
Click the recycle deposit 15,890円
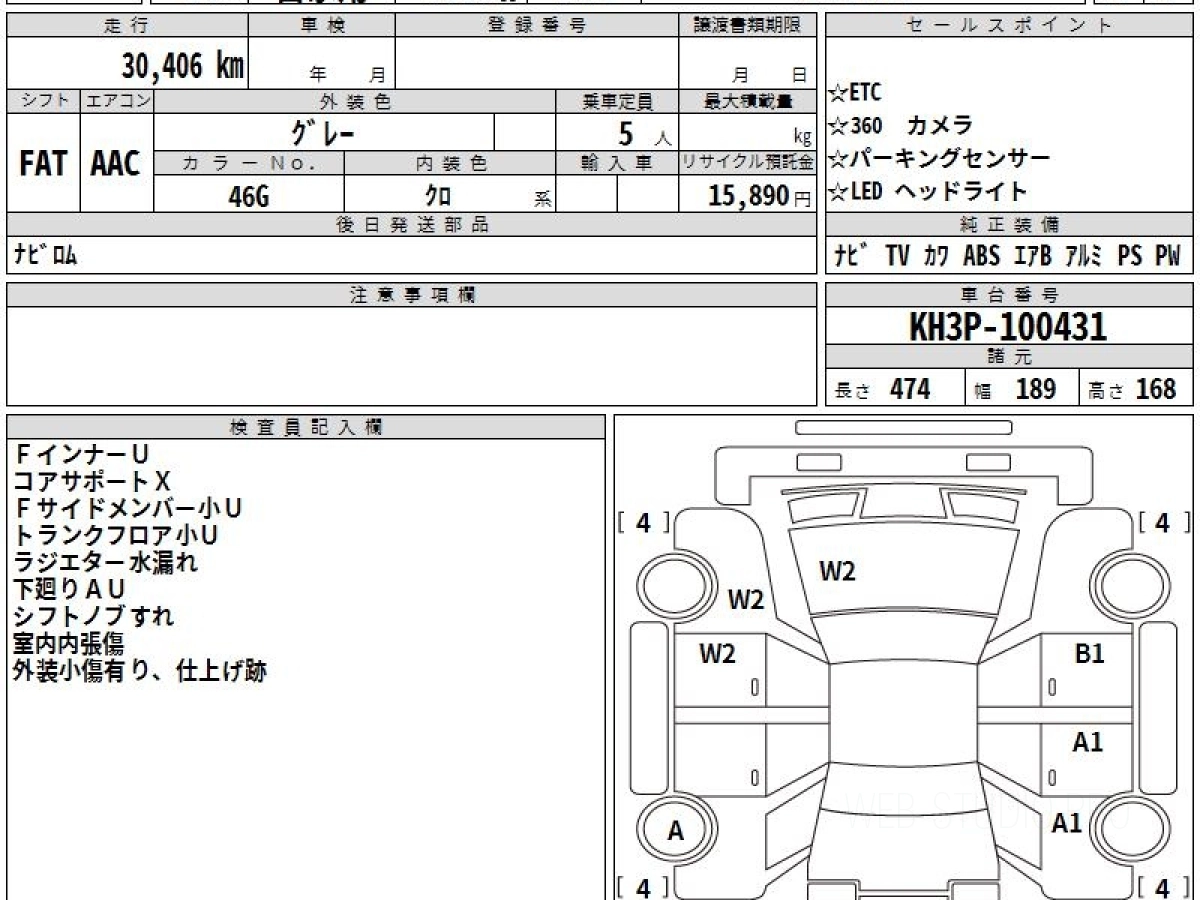[759, 196]
